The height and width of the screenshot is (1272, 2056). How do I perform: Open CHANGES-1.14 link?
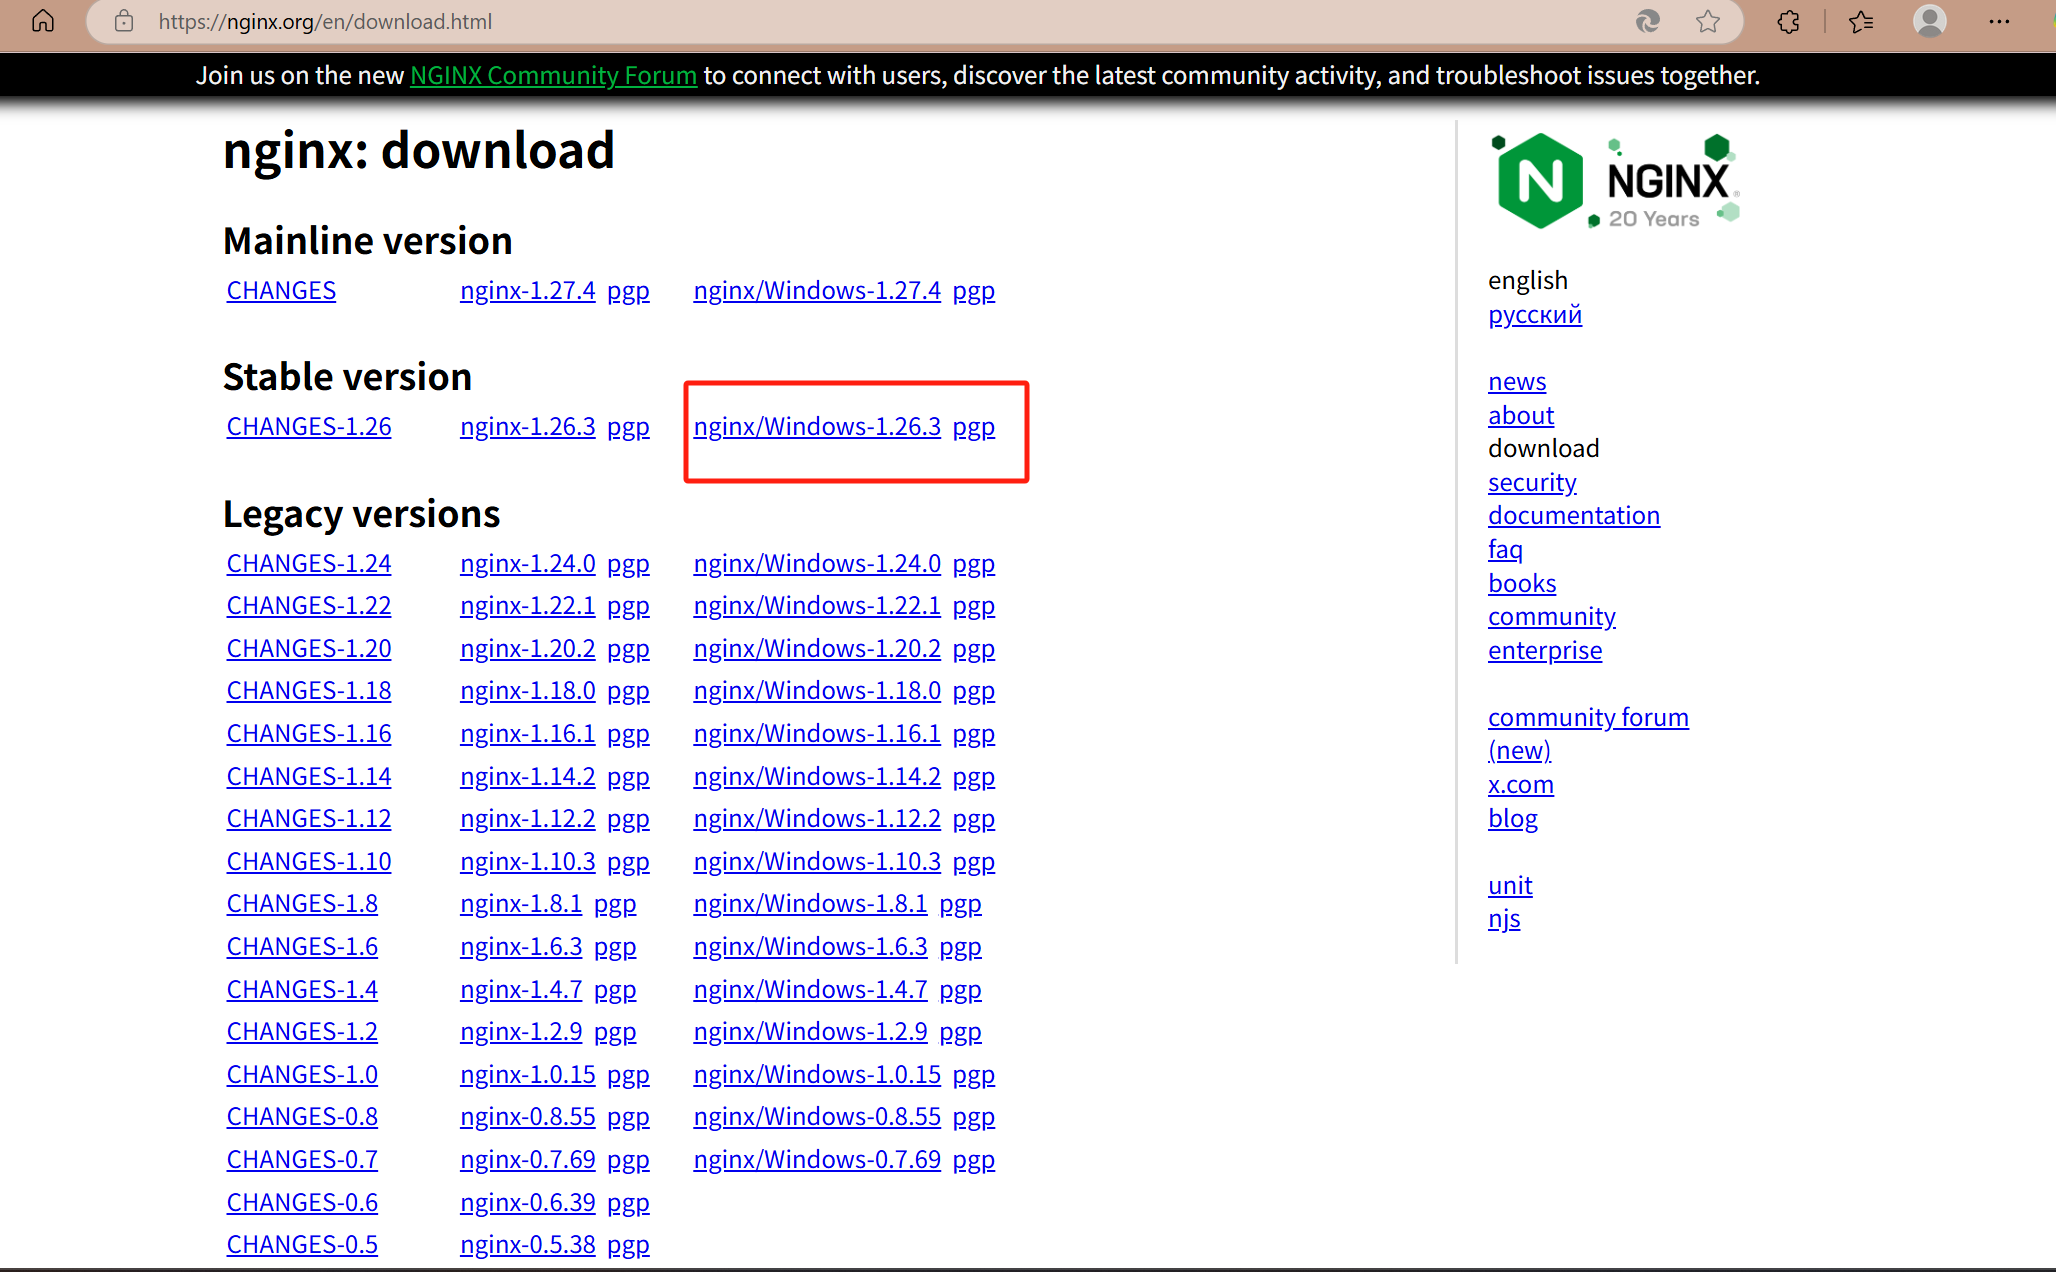click(x=308, y=776)
